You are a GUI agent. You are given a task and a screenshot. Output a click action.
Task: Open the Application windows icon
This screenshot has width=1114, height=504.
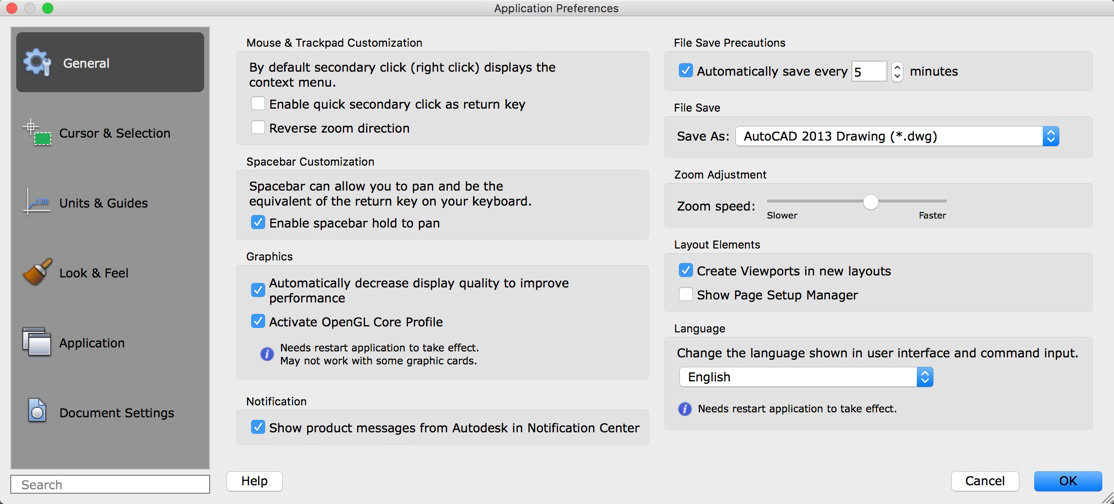37,342
